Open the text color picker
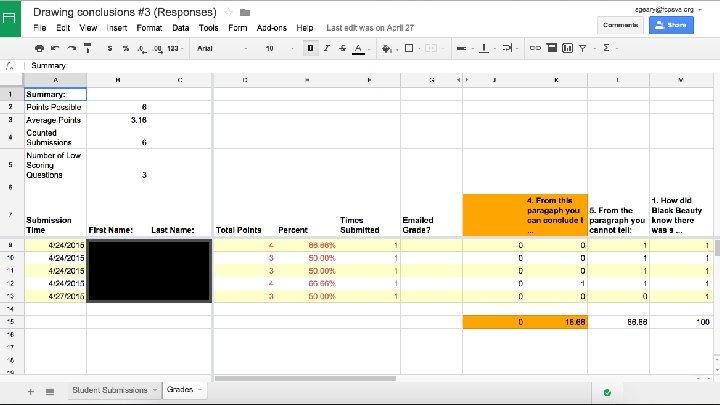The height and width of the screenshot is (405, 720). [359, 49]
